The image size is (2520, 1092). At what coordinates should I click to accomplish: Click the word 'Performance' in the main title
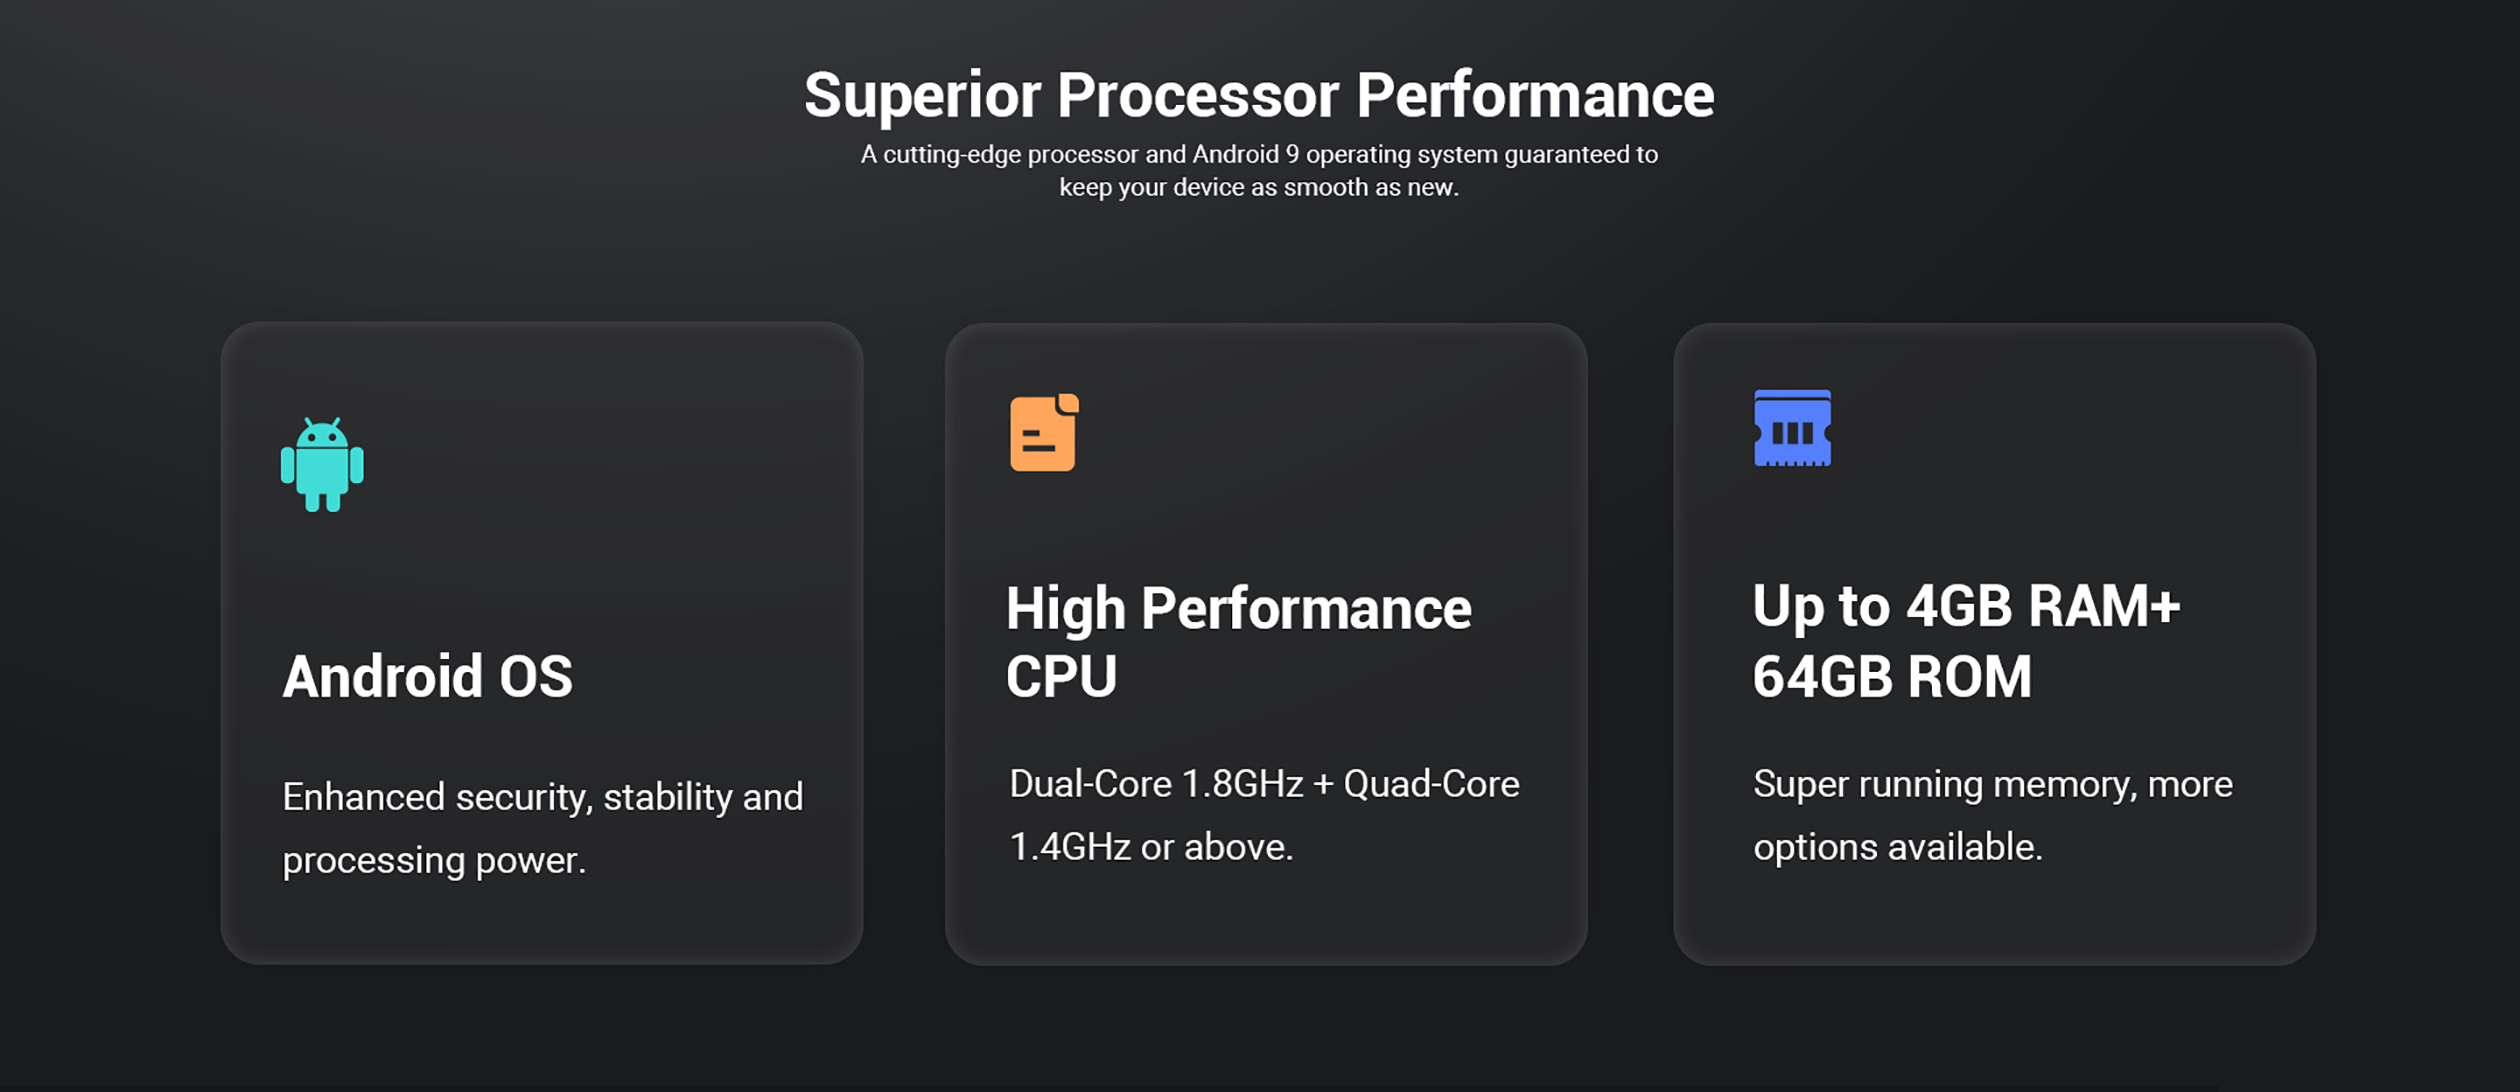[x=1535, y=95]
